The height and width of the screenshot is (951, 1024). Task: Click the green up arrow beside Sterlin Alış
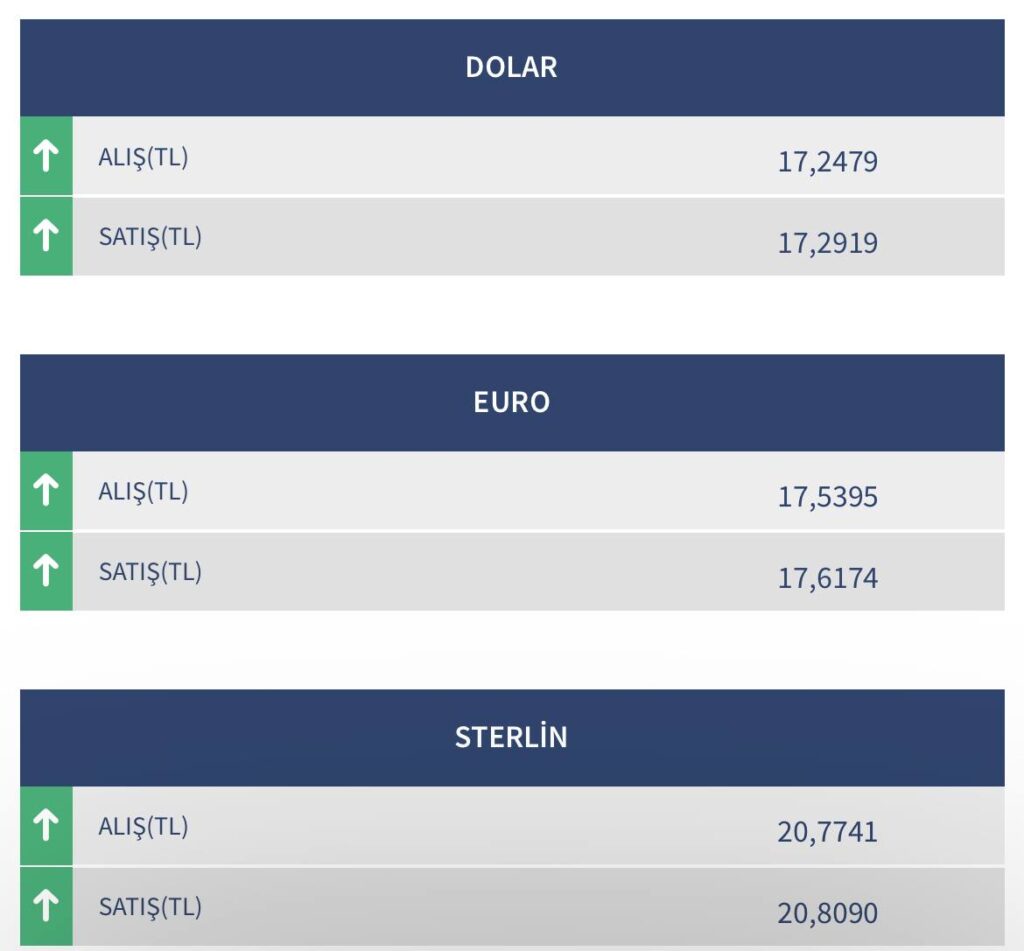pos(46,826)
